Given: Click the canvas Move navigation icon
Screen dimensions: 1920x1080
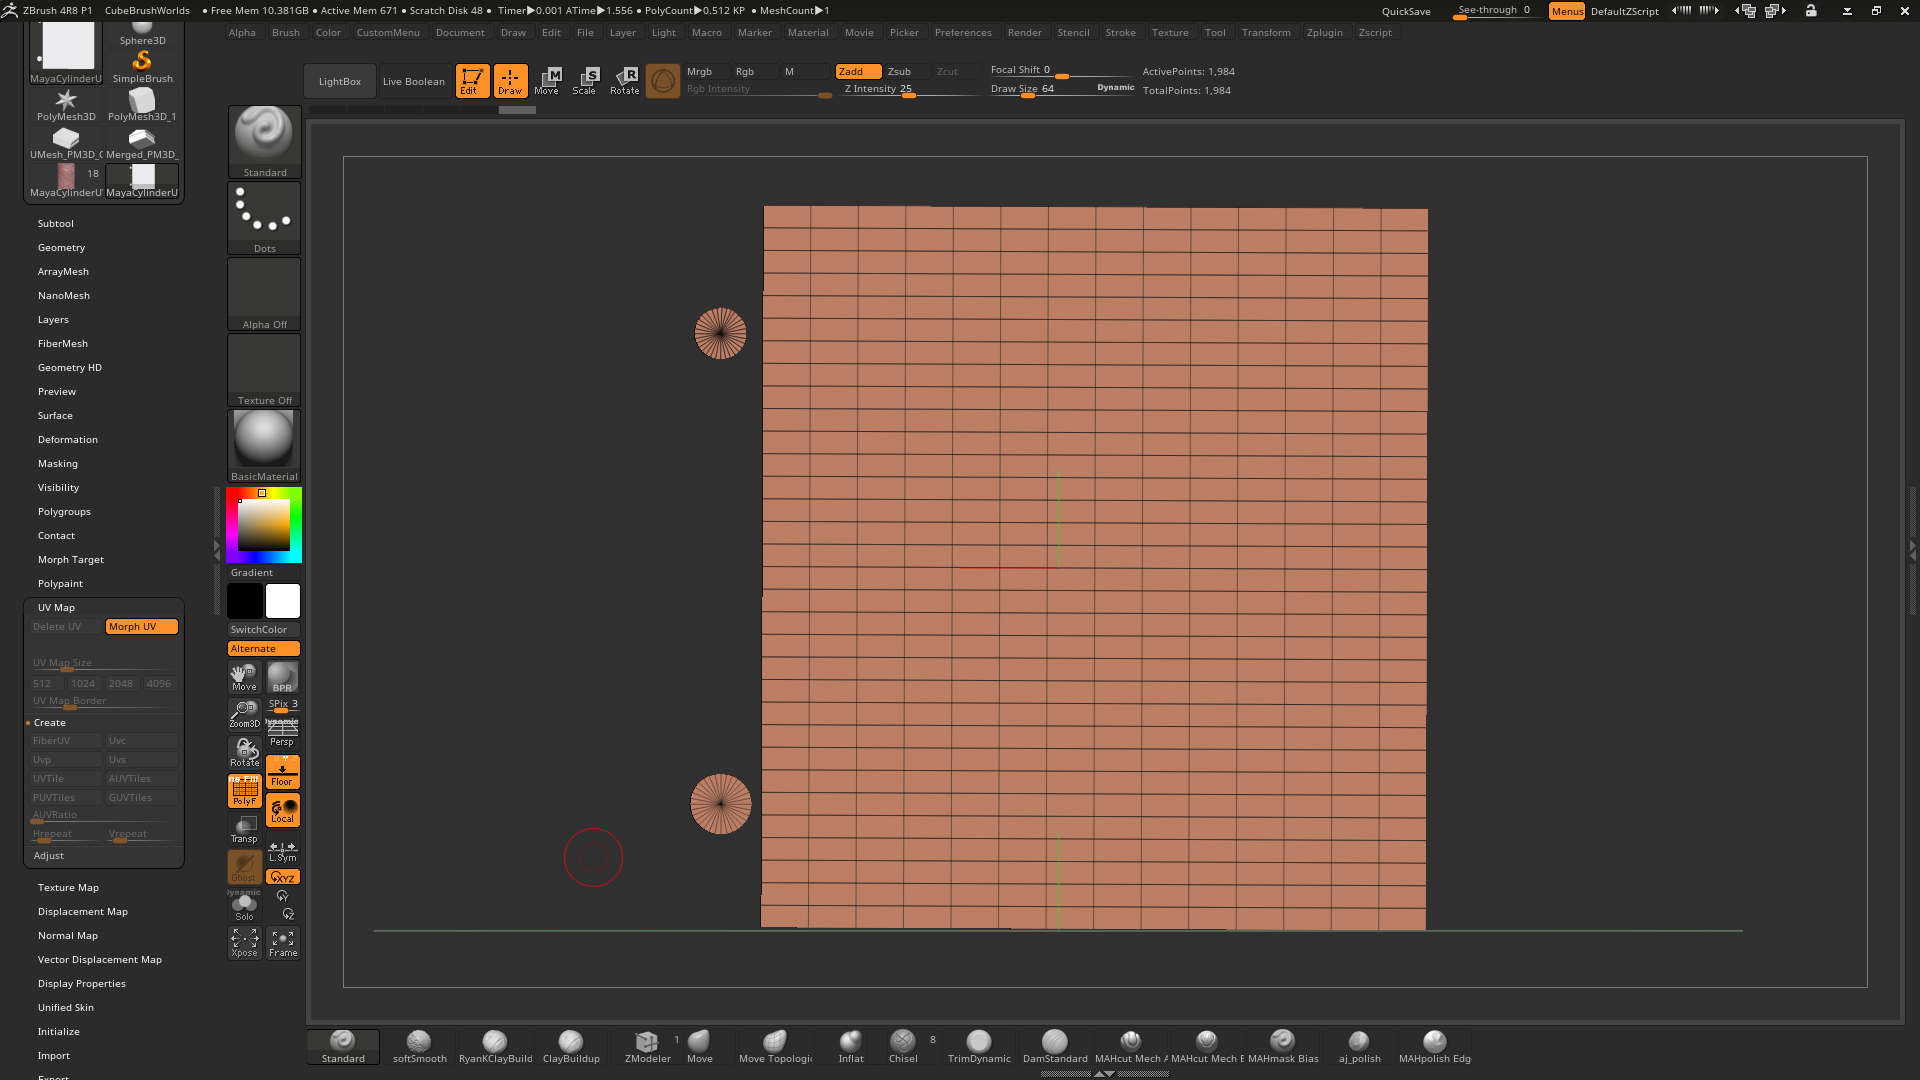Looking at the screenshot, I should pyautogui.click(x=245, y=677).
